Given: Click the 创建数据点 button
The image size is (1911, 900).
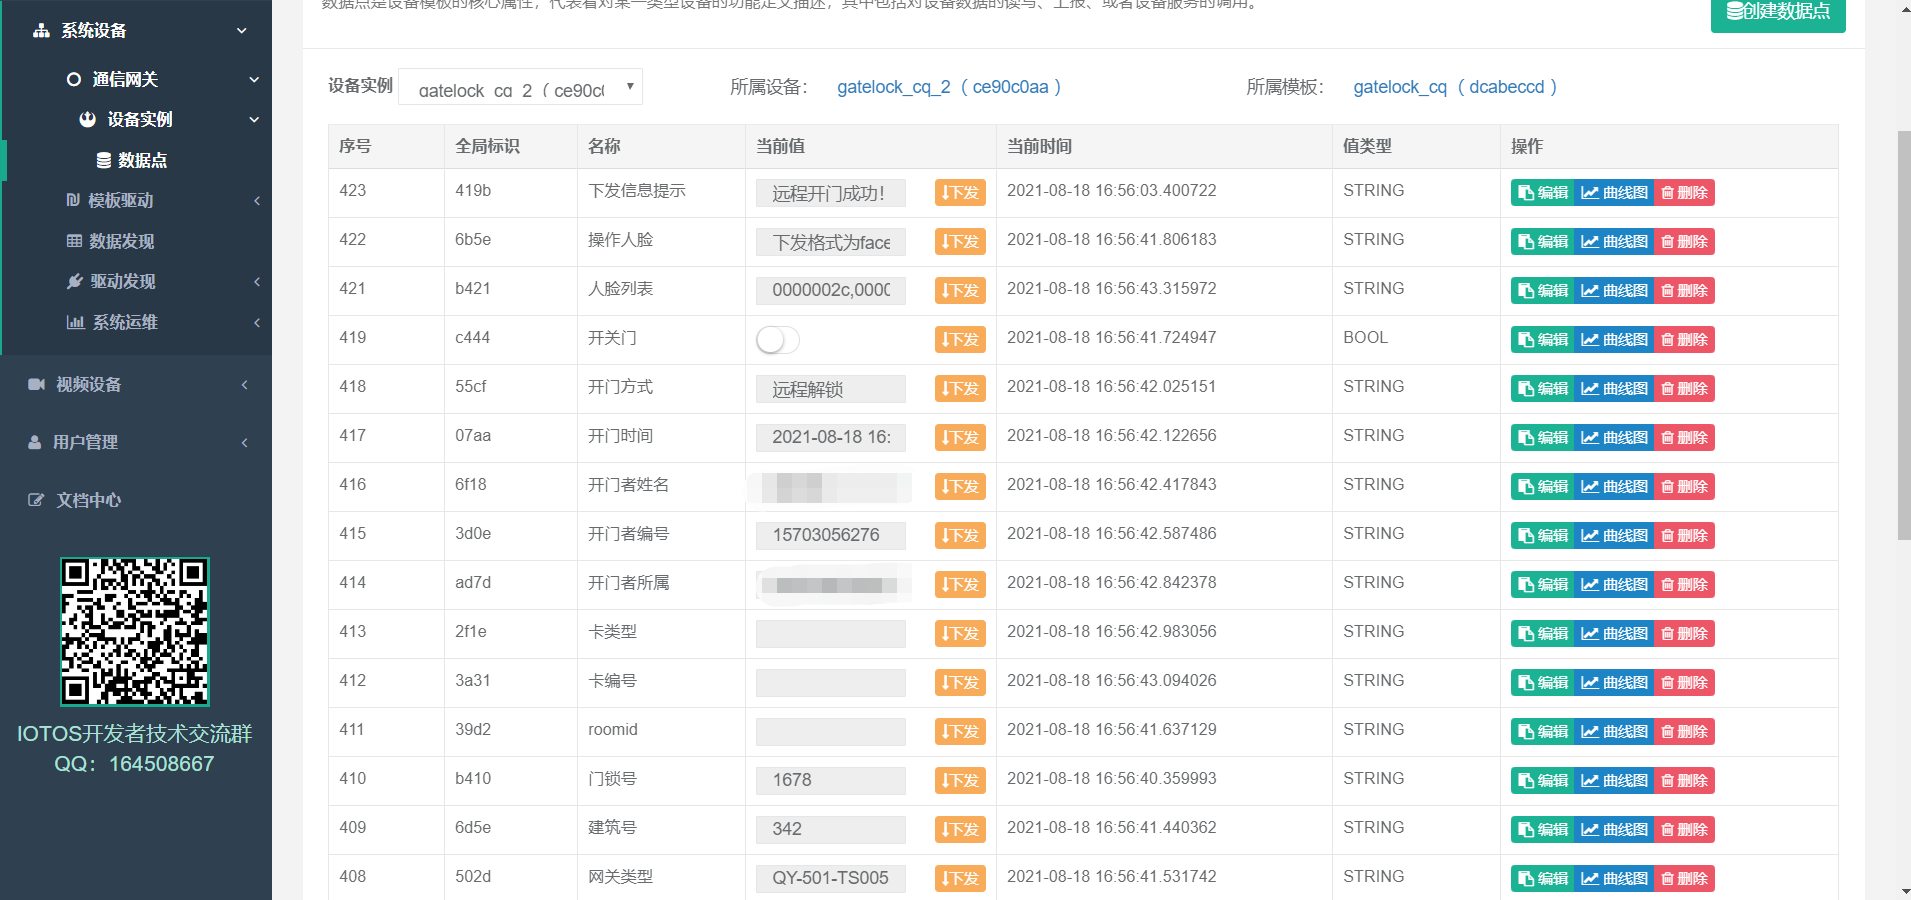Looking at the screenshot, I should point(1778,12).
